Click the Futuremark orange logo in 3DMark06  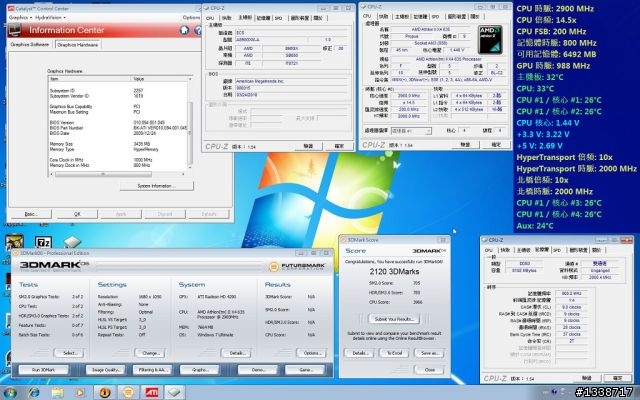point(273,267)
